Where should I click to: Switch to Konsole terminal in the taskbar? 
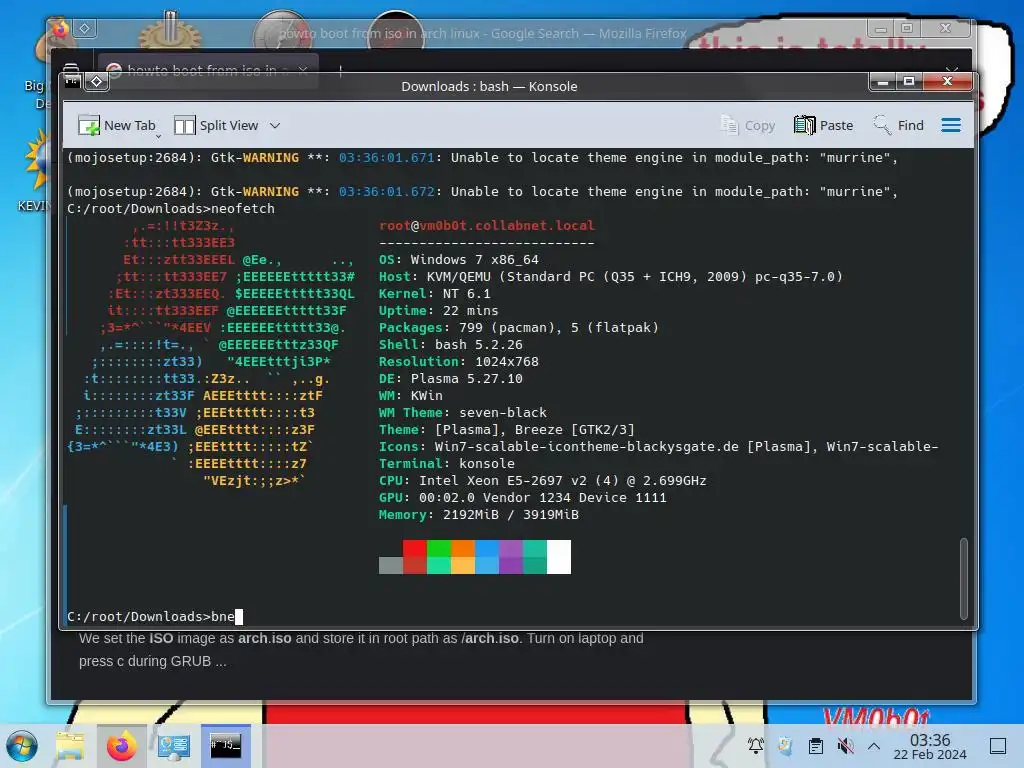[225, 746]
